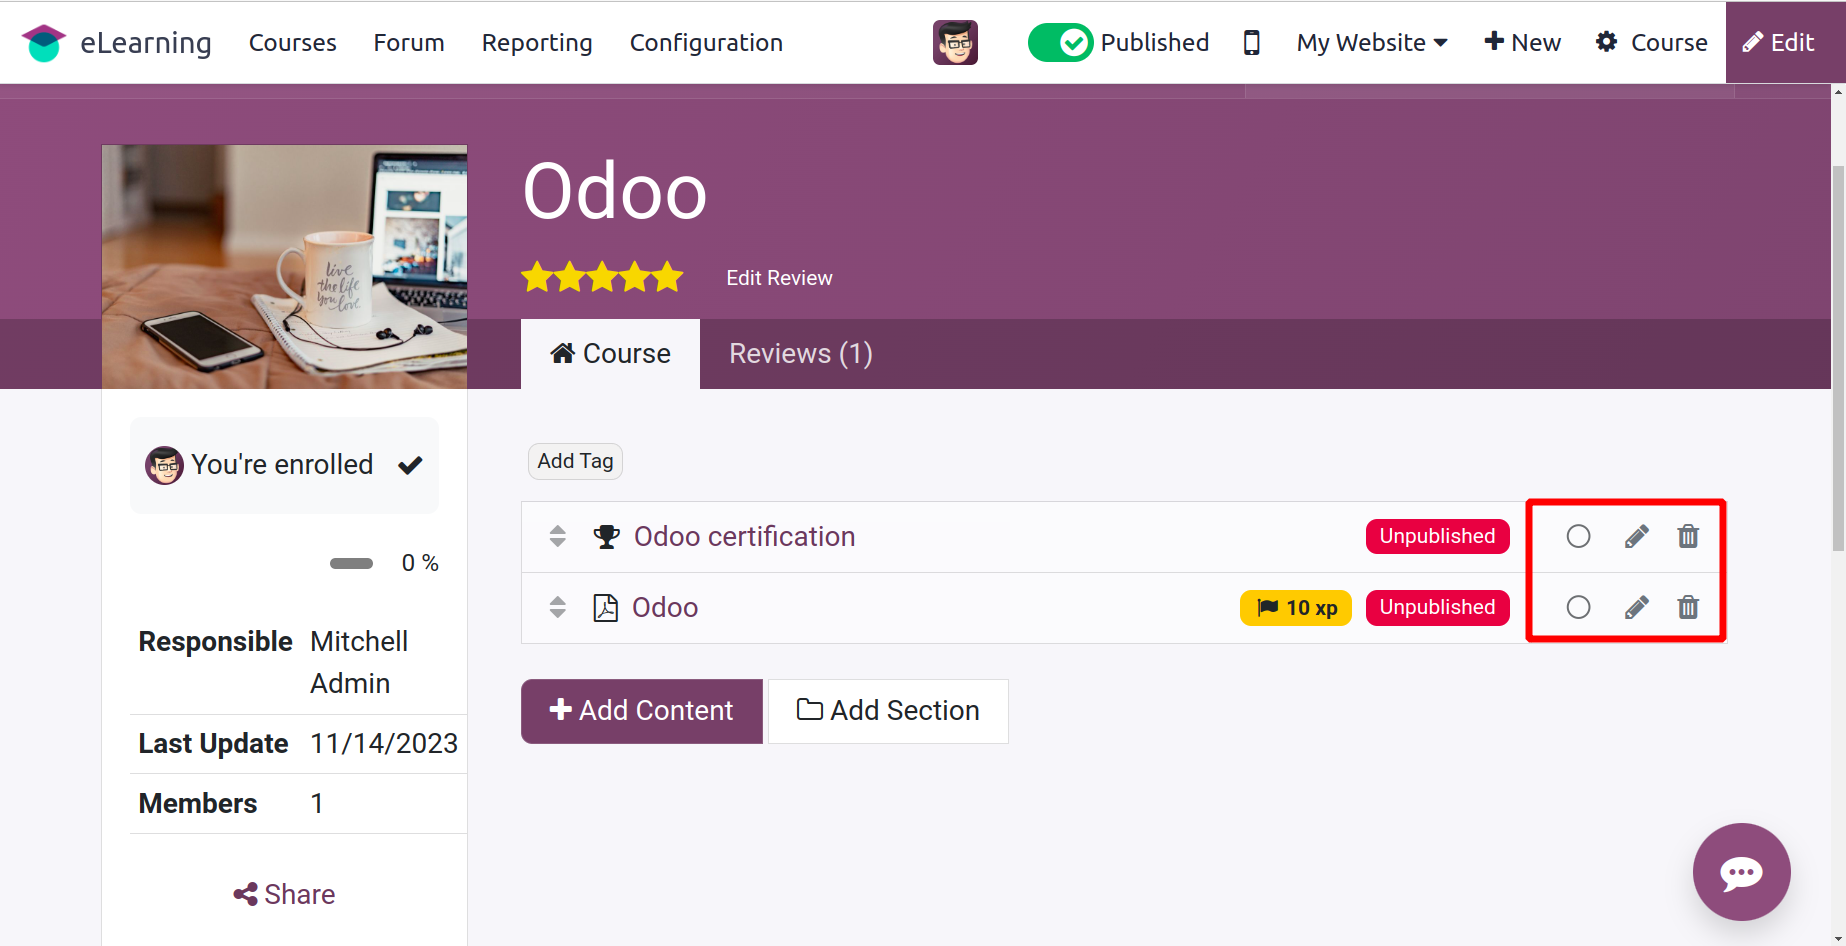The height and width of the screenshot is (946, 1846).
Task: Expand the My Website dropdown
Action: [1371, 42]
